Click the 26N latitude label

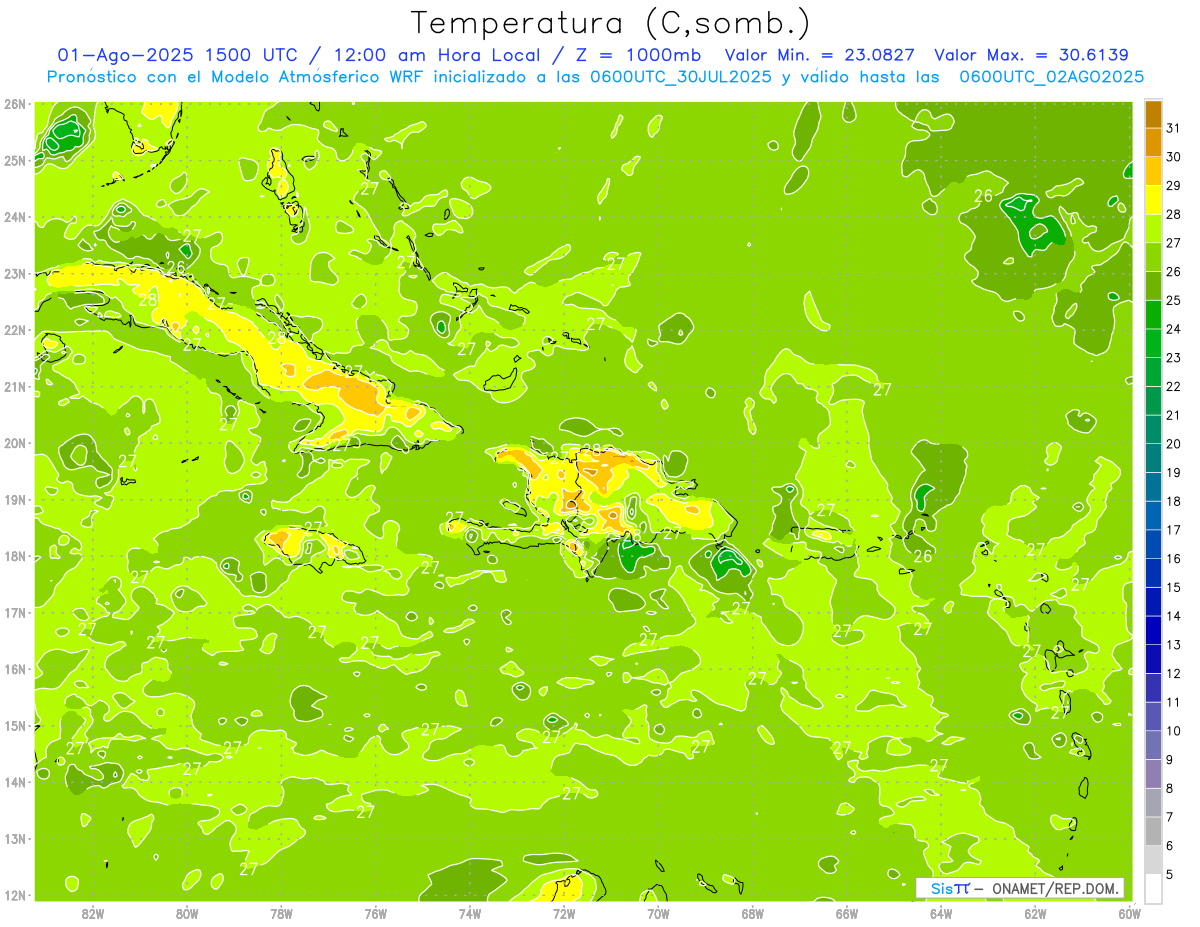(14, 104)
